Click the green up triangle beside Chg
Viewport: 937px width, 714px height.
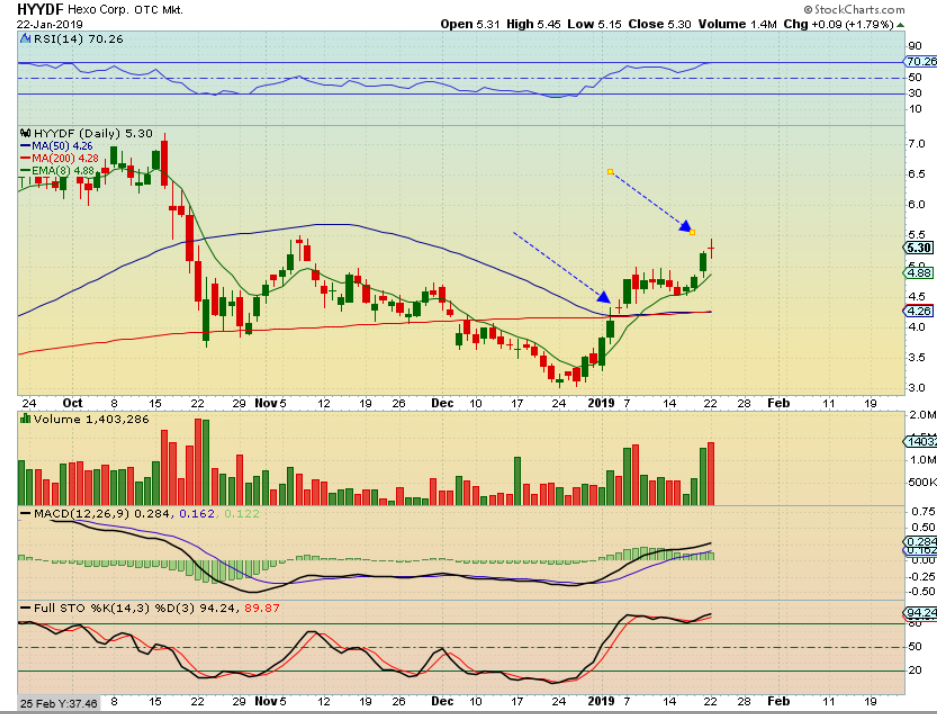coord(901,25)
